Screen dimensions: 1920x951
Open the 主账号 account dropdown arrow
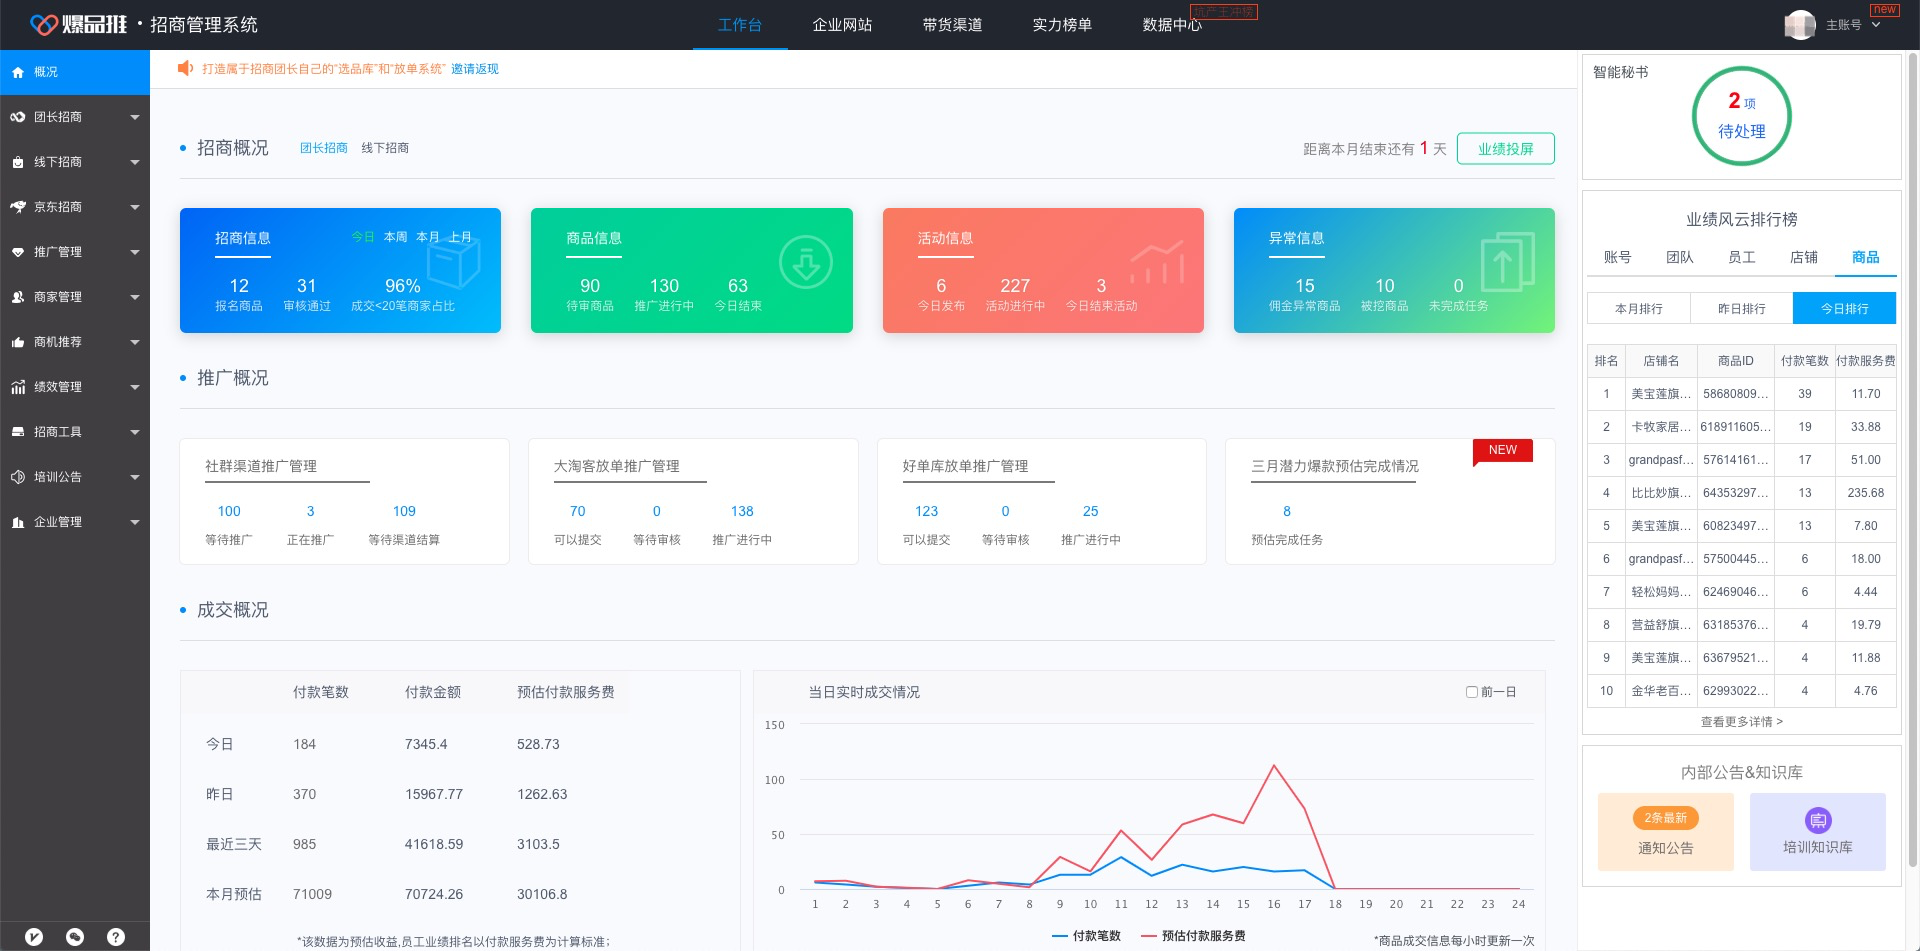[x=1876, y=25]
